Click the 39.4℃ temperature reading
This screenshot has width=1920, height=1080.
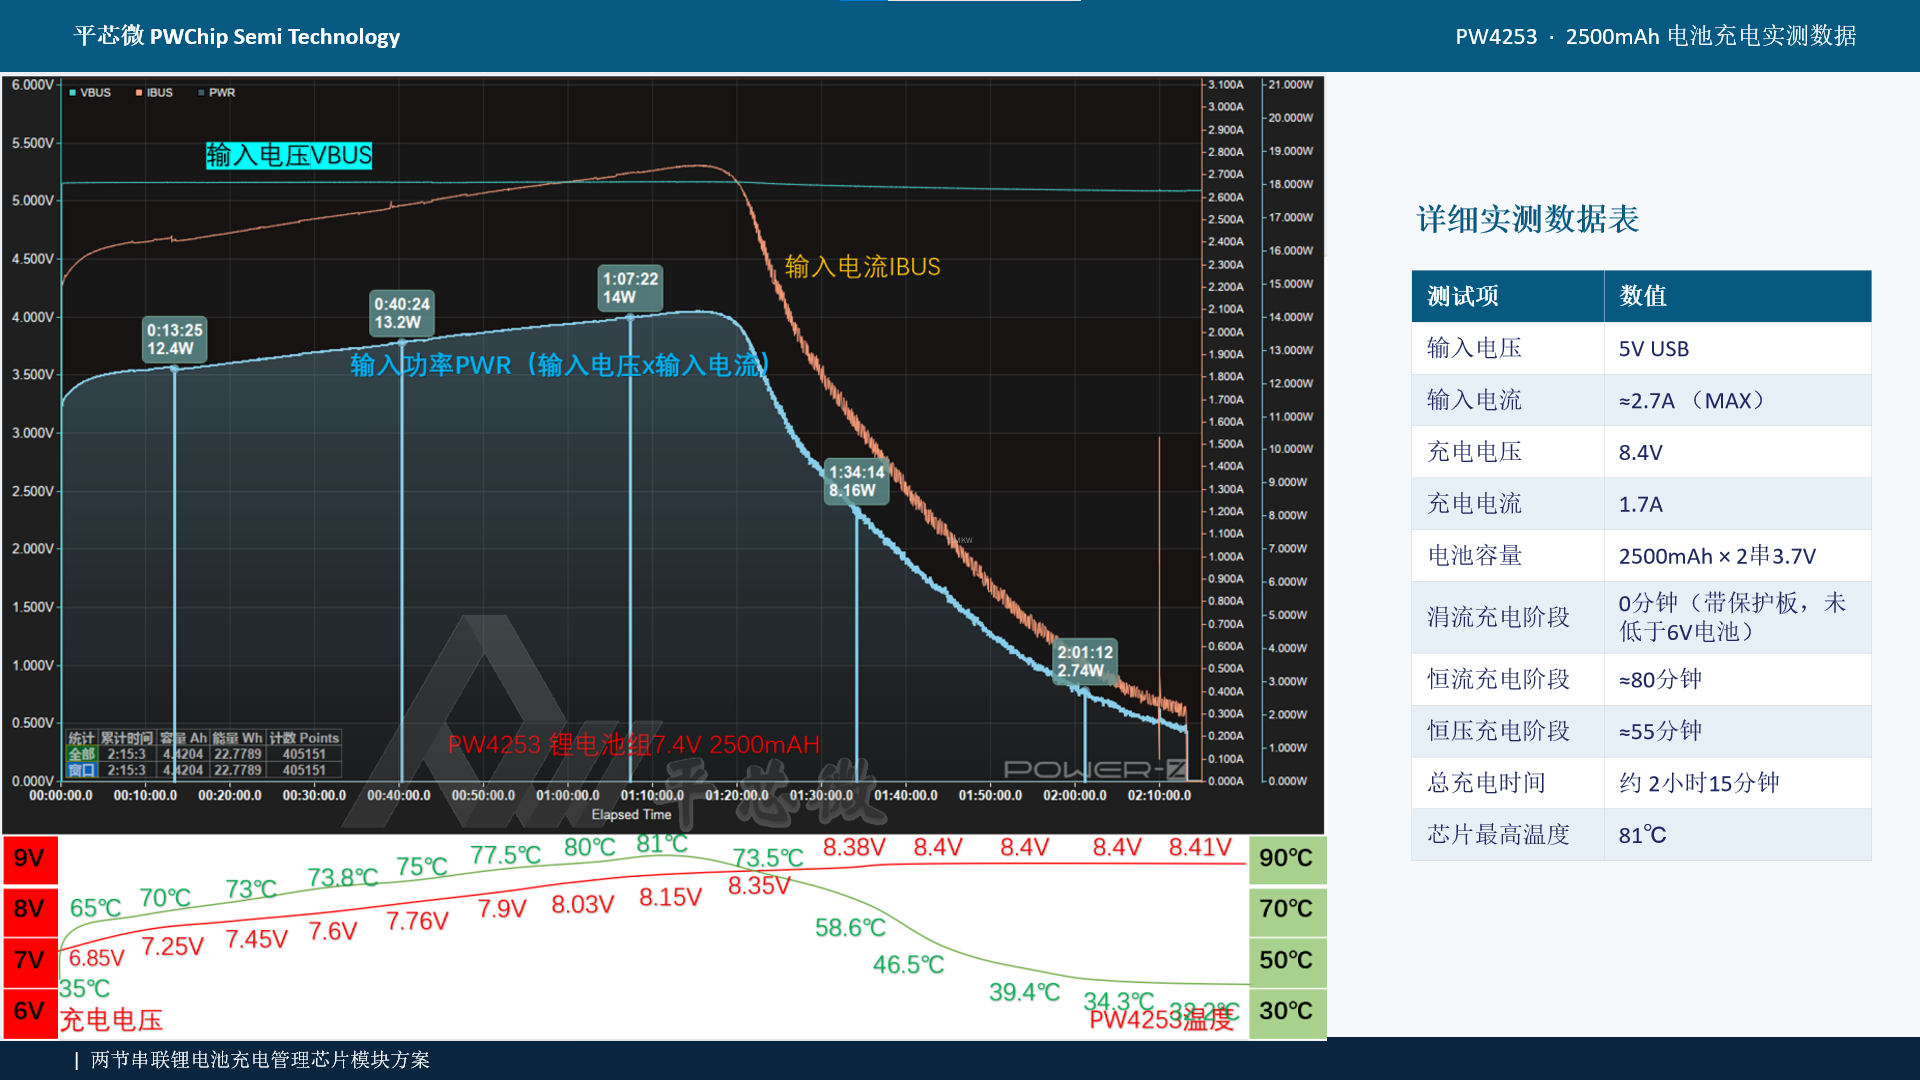point(1025,993)
